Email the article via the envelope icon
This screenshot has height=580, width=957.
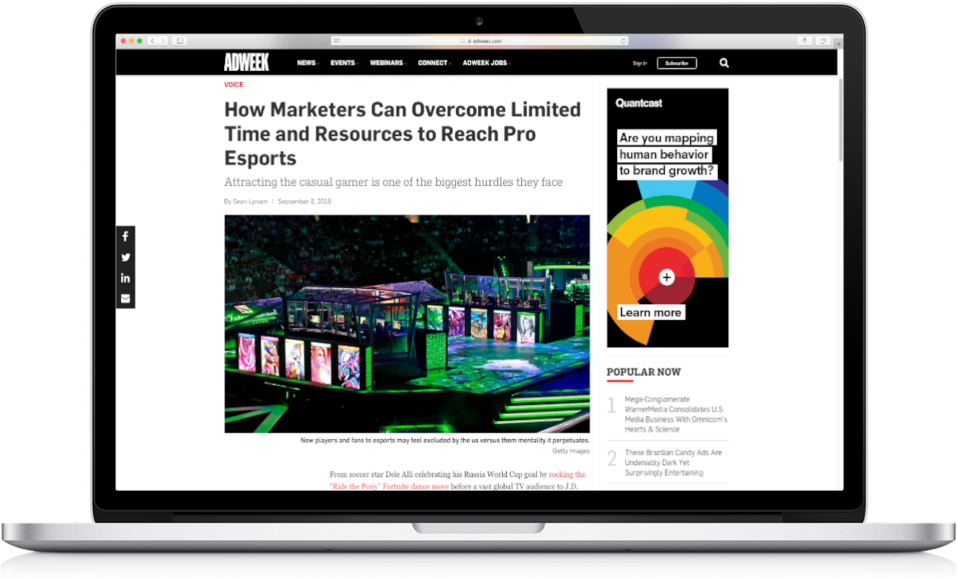[x=125, y=298]
